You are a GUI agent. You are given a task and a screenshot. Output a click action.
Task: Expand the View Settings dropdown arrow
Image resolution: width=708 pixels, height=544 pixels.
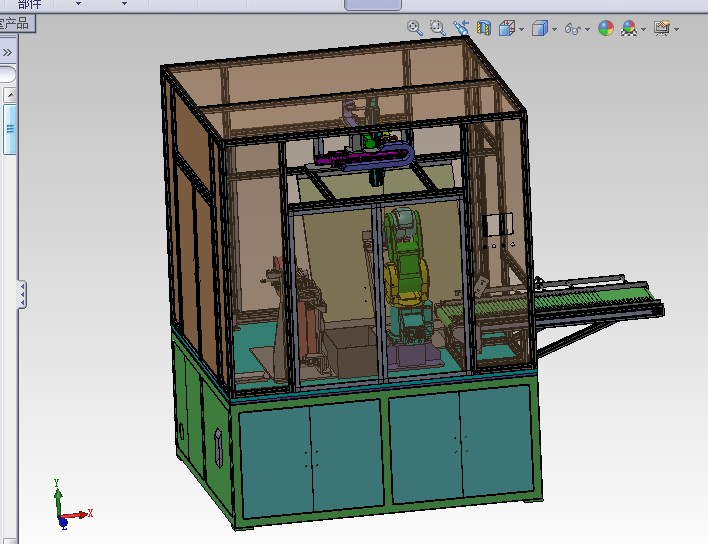676,29
